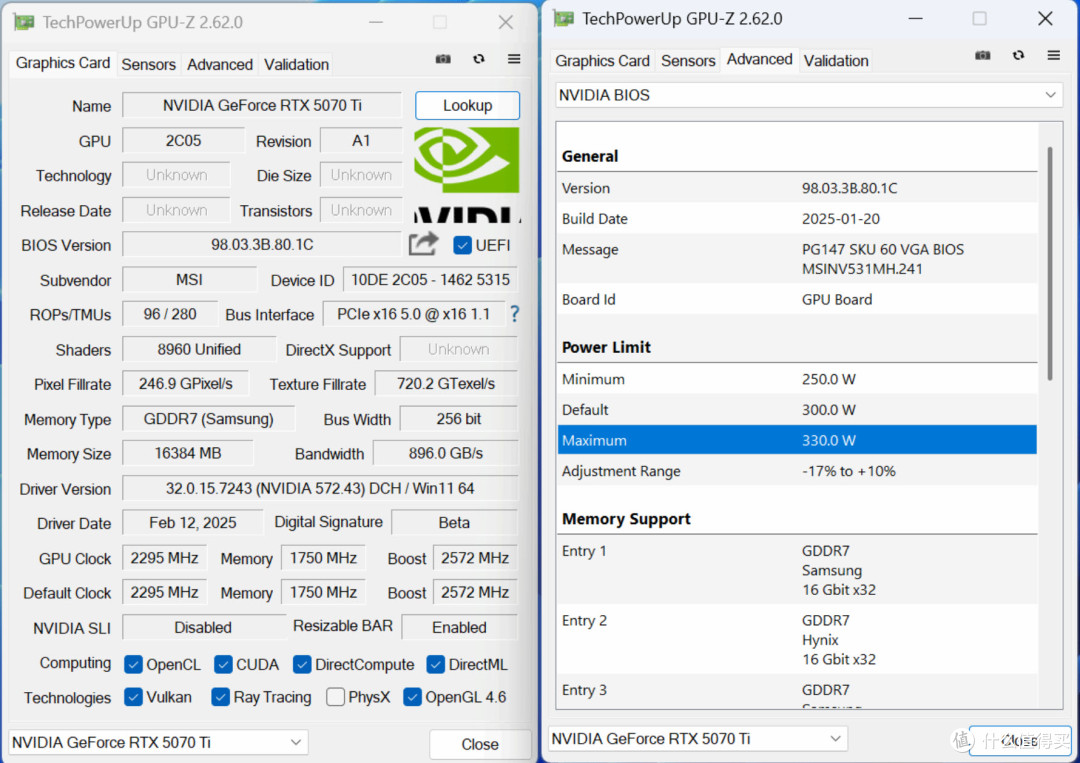Open hamburger menu in right GPU-Z window

pyautogui.click(x=1053, y=55)
